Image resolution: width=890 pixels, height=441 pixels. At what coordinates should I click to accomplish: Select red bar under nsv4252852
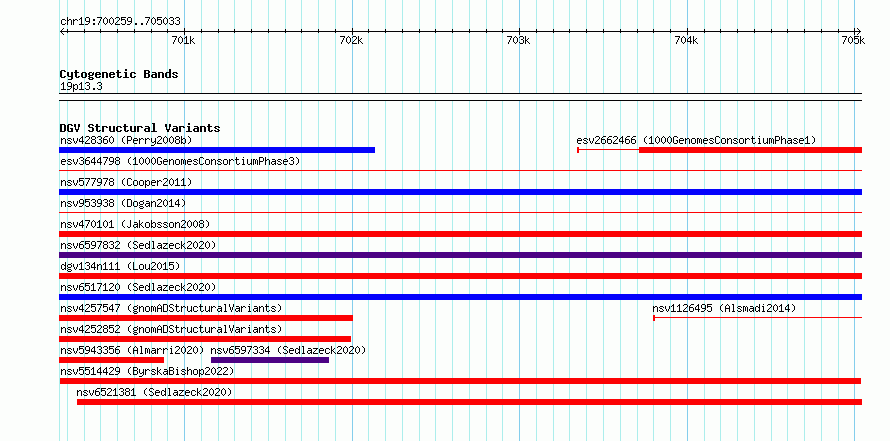pyautogui.click(x=205, y=339)
